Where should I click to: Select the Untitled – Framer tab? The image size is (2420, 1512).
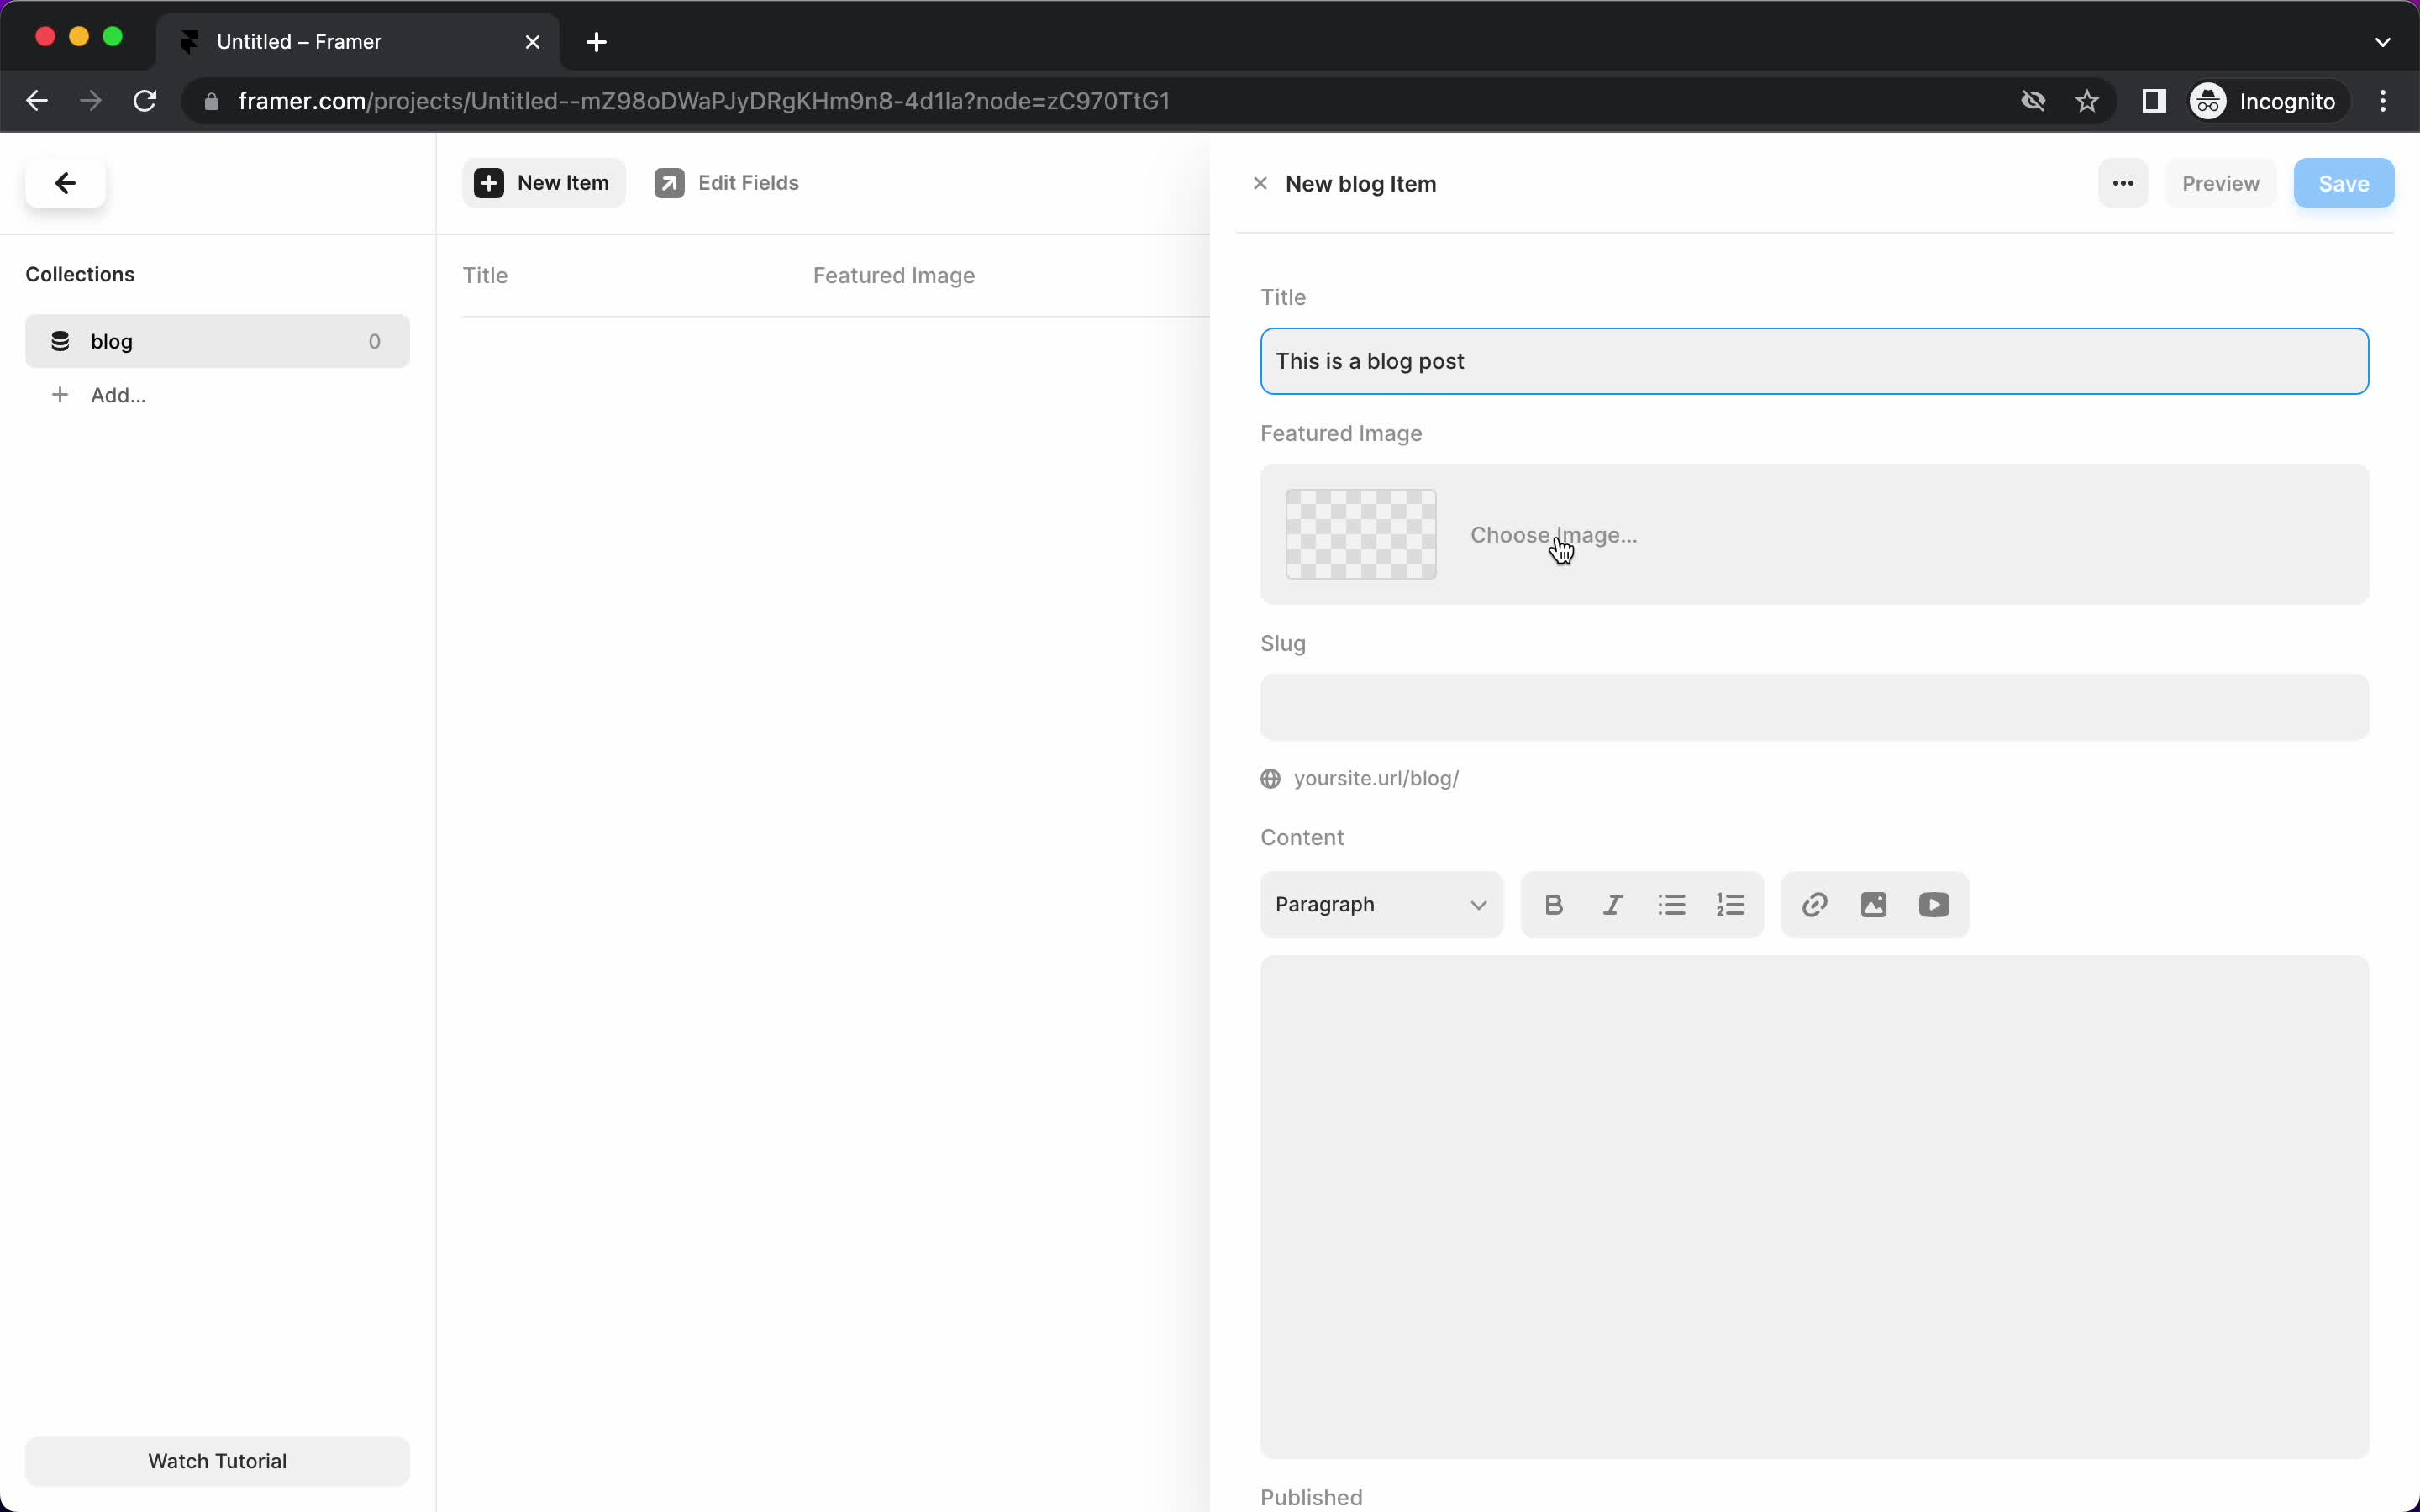pyautogui.click(x=358, y=42)
